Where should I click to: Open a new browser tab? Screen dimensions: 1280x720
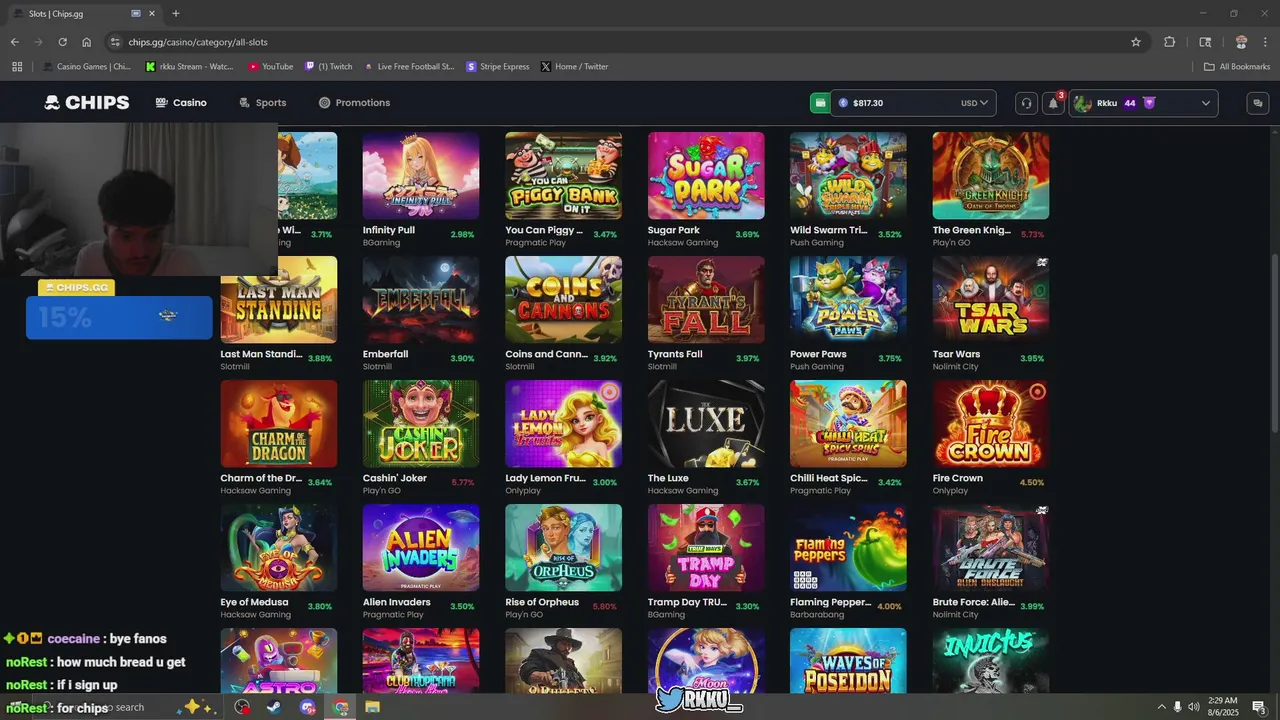pyautogui.click(x=175, y=14)
